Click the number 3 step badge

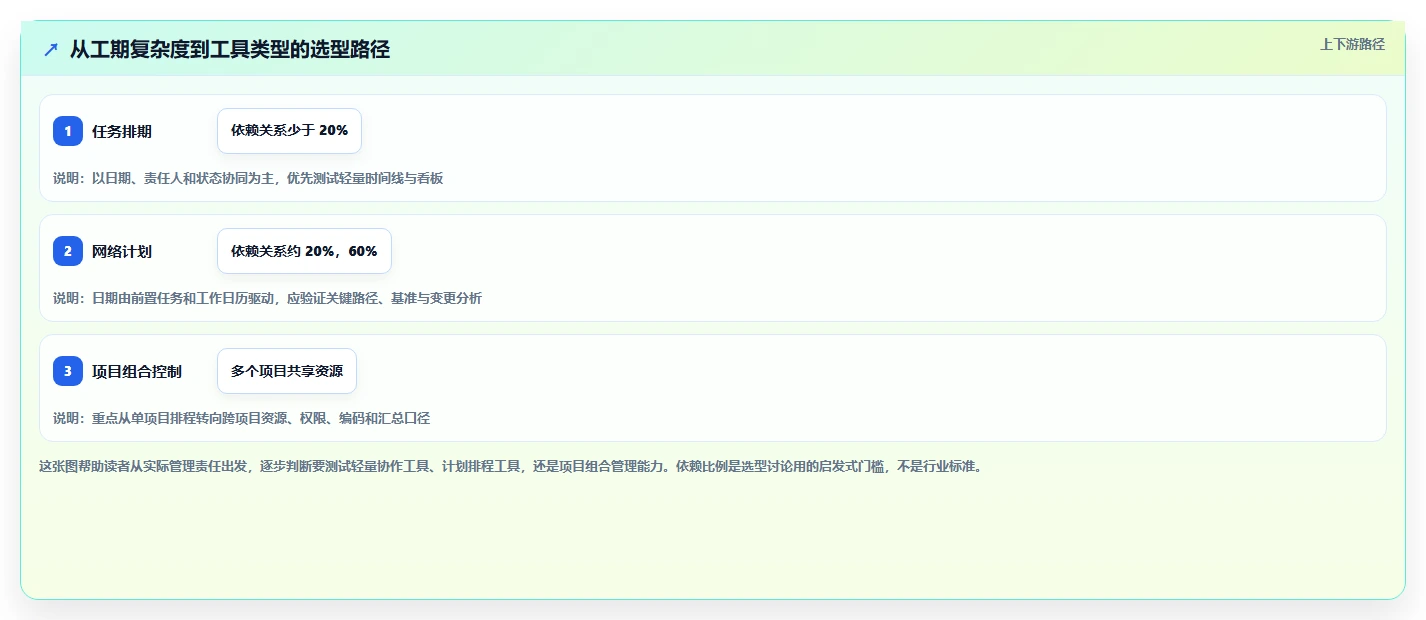[68, 371]
